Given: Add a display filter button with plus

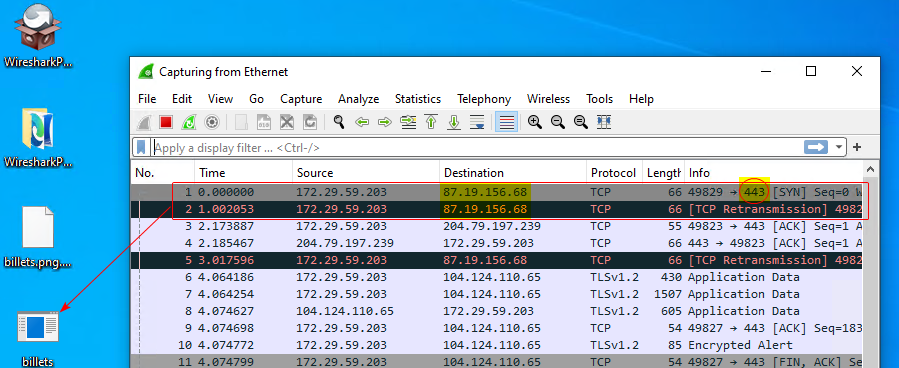Looking at the screenshot, I should (x=857, y=147).
